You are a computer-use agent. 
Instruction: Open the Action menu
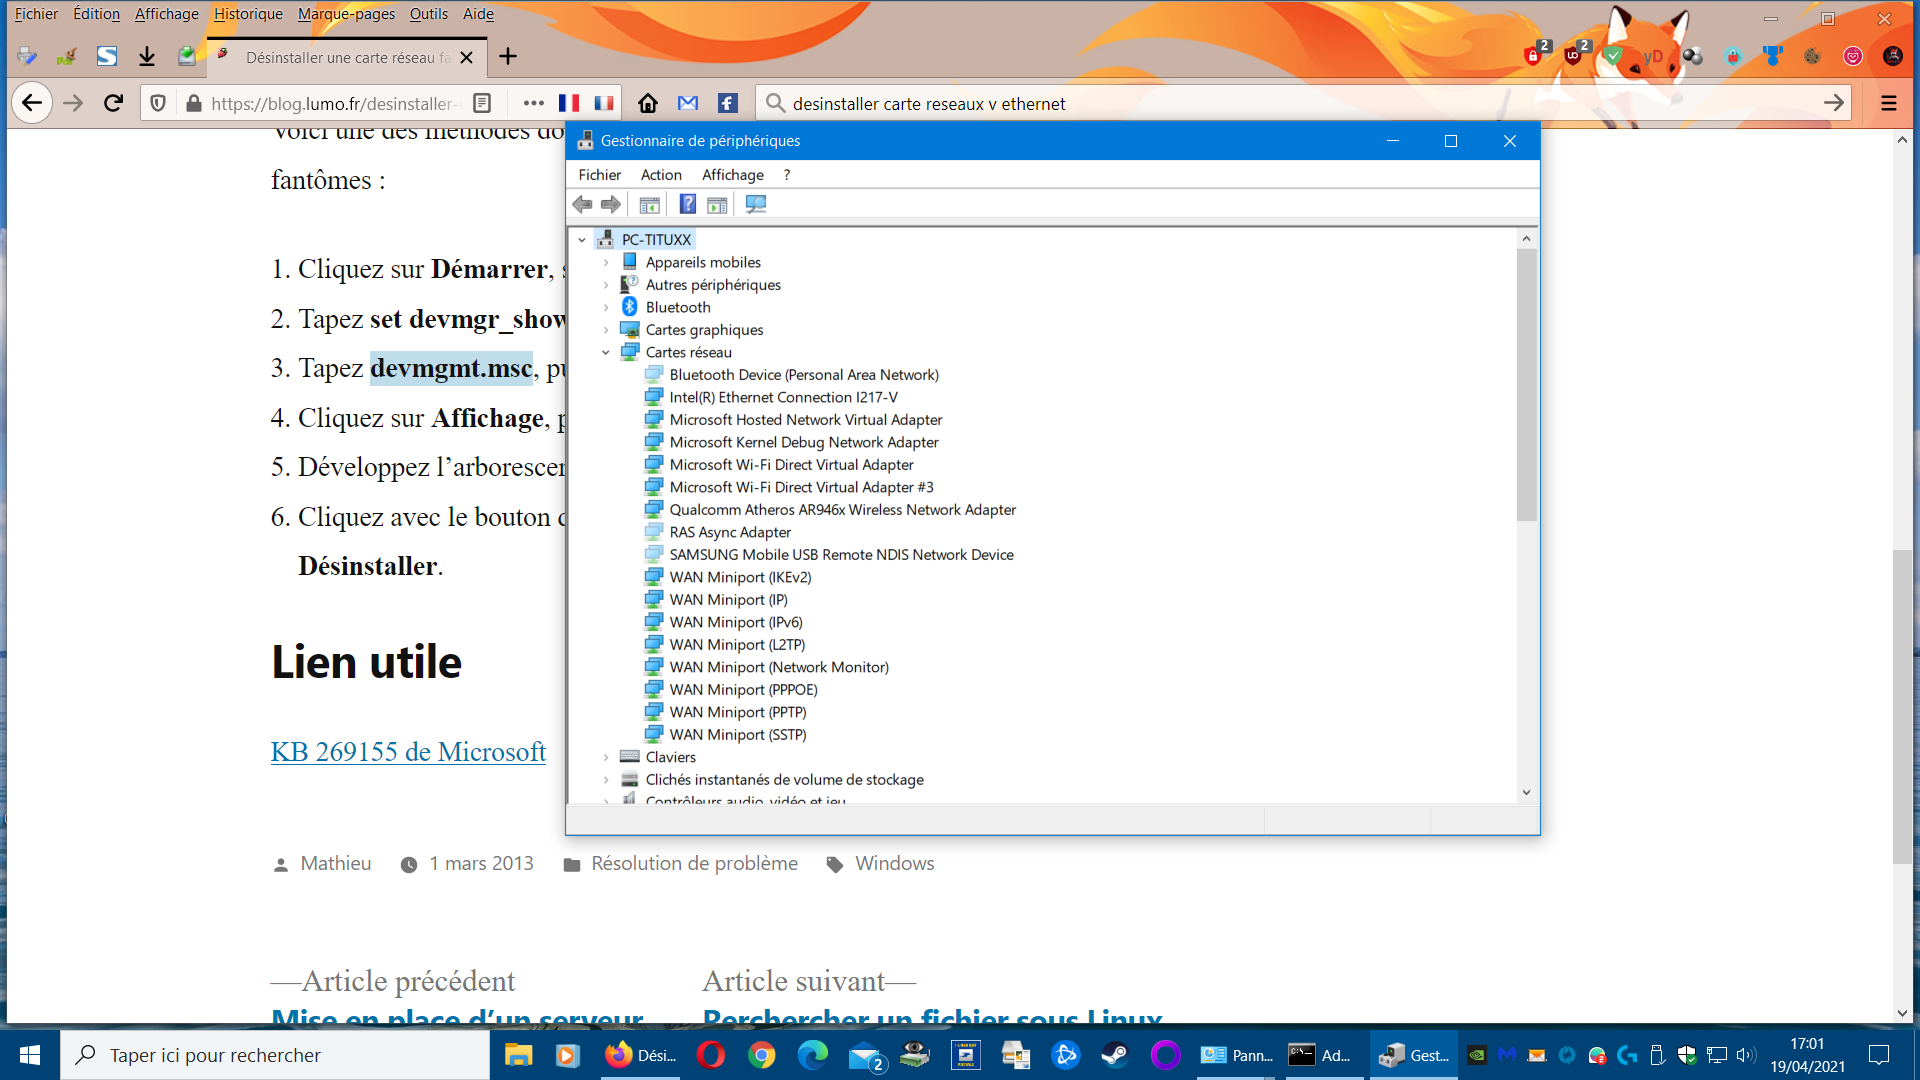point(661,175)
